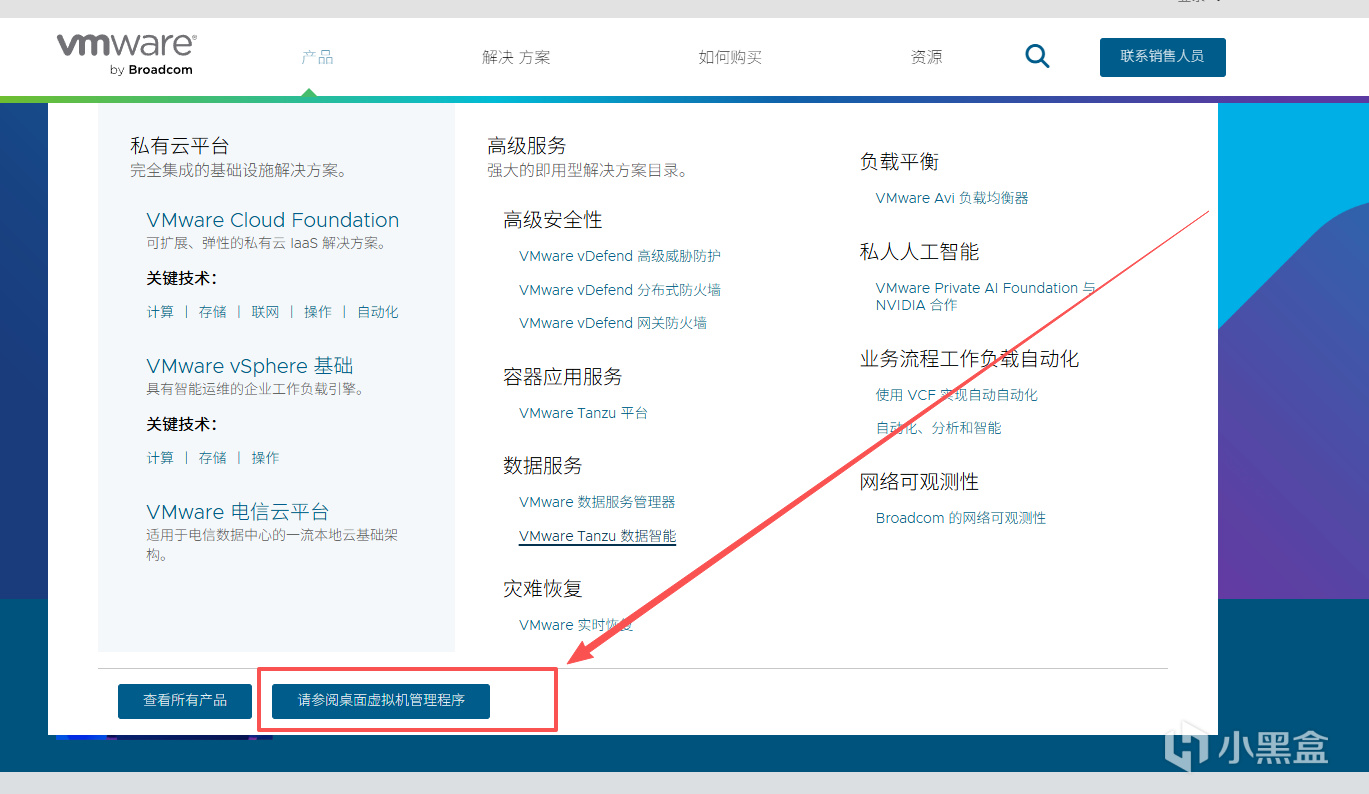
Task: Open 自动化、分析和智能 link
Action: click(938, 428)
